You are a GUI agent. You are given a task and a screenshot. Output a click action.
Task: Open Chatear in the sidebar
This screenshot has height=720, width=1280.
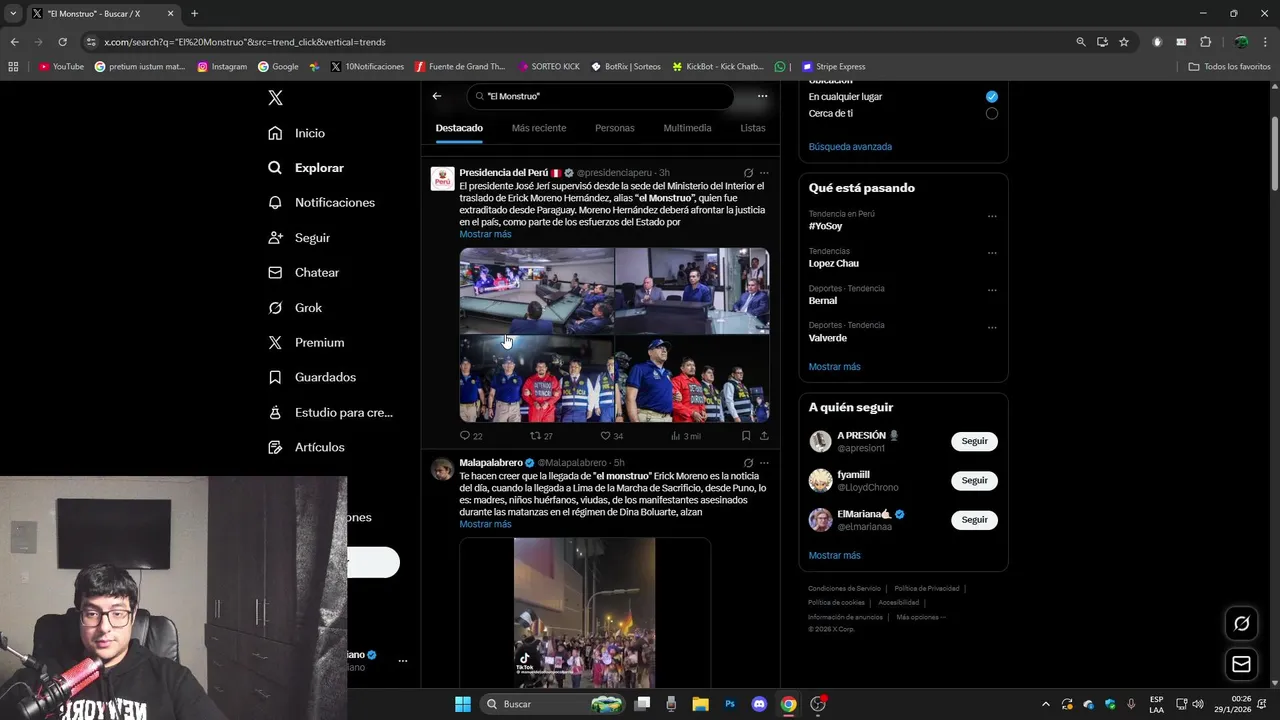(304, 272)
